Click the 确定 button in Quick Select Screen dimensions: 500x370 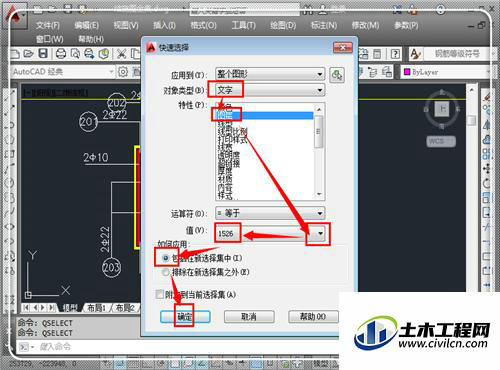point(185,316)
